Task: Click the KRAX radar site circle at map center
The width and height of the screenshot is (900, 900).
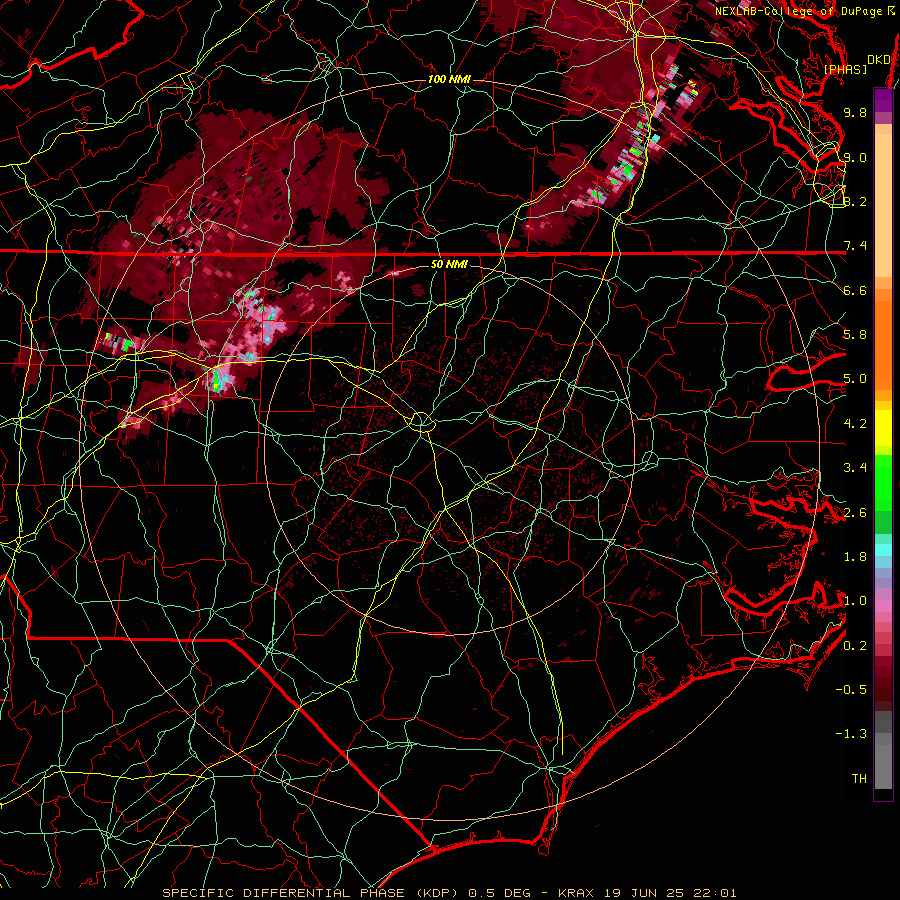Action: [421, 422]
